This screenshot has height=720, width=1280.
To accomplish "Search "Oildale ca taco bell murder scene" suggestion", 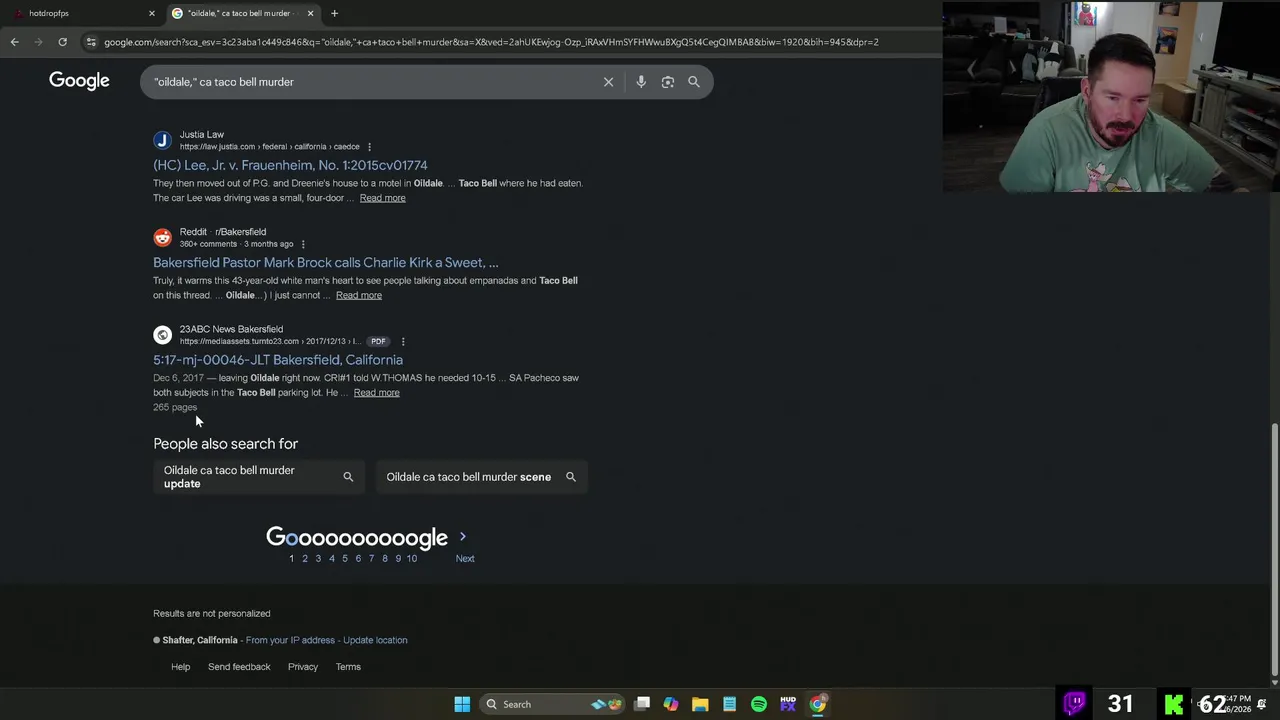I will tap(481, 477).
